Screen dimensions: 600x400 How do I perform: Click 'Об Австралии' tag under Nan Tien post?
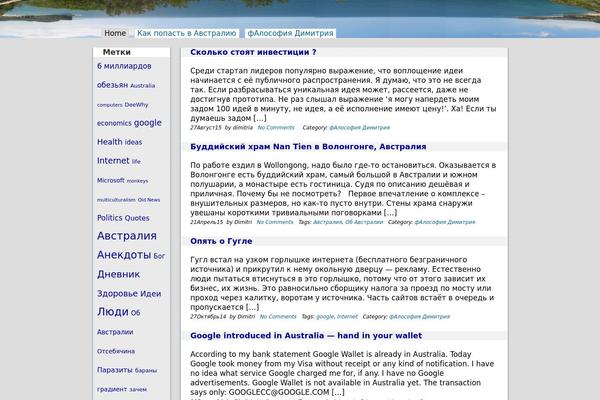pyautogui.click(x=364, y=222)
